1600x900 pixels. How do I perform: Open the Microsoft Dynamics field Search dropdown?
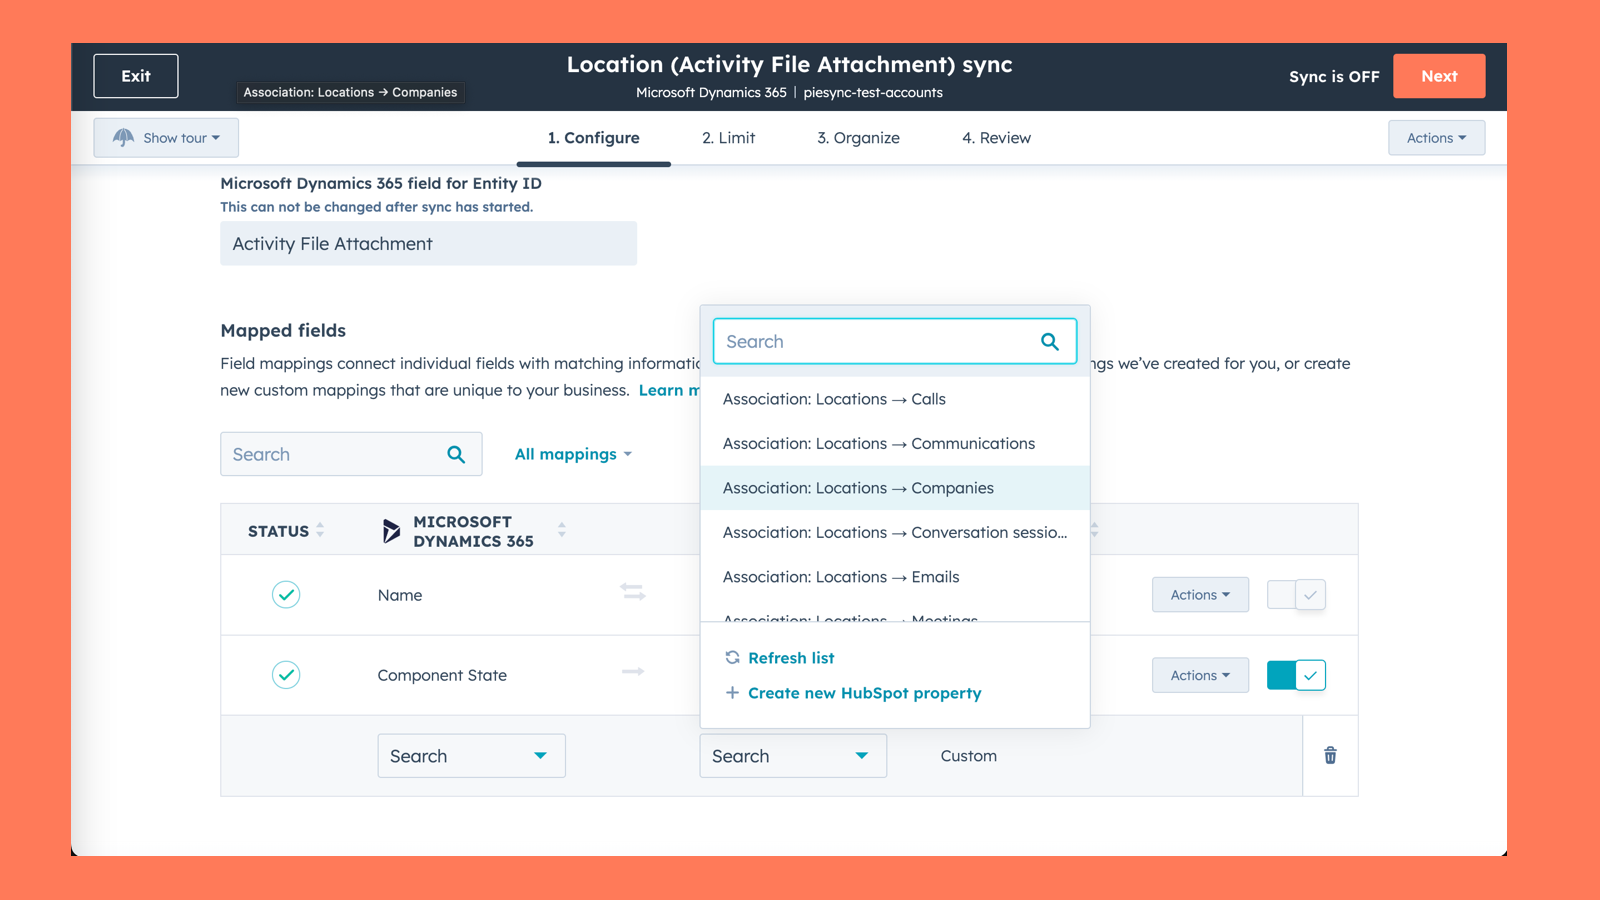(x=471, y=756)
